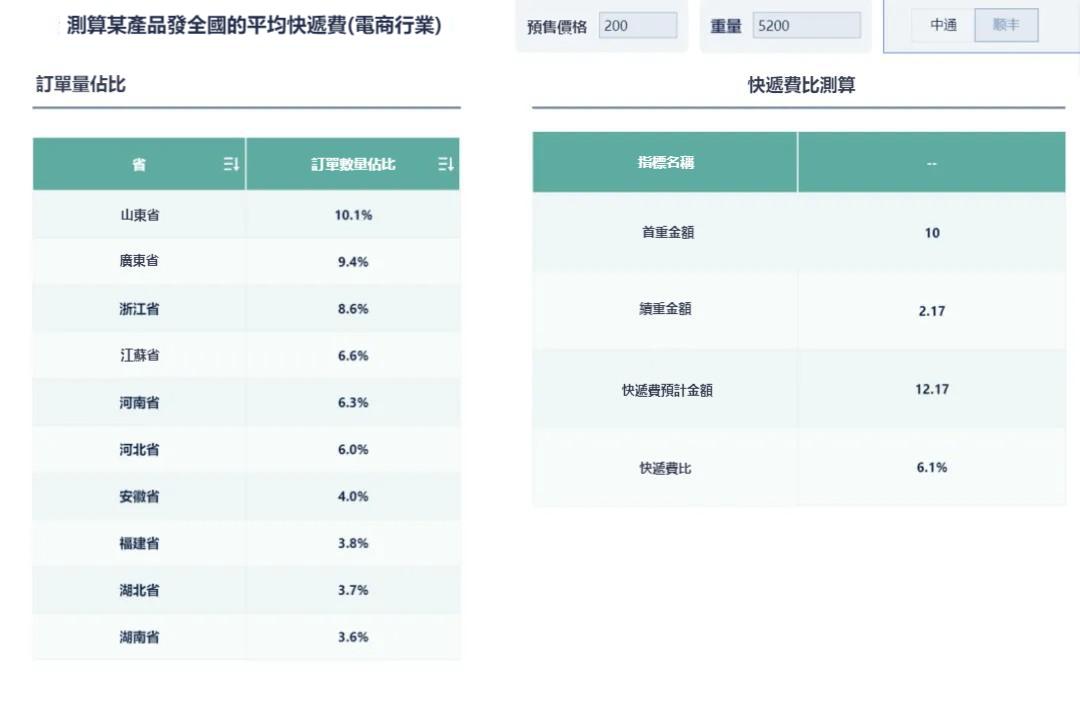The width and height of the screenshot is (1080, 715).
Task: Click the 快遞費比測算 section heading
Action: tap(802, 85)
